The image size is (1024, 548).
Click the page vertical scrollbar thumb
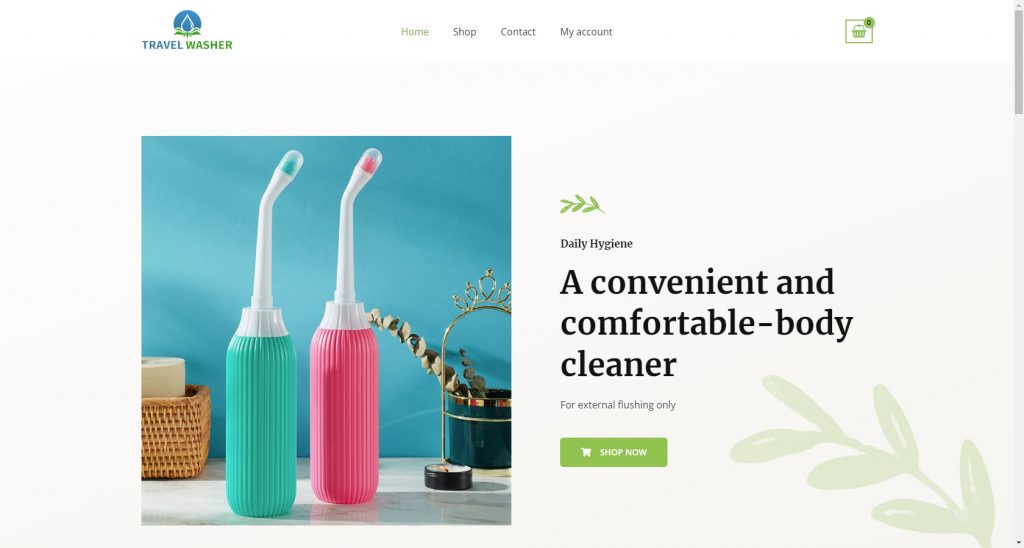click(1018, 57)
